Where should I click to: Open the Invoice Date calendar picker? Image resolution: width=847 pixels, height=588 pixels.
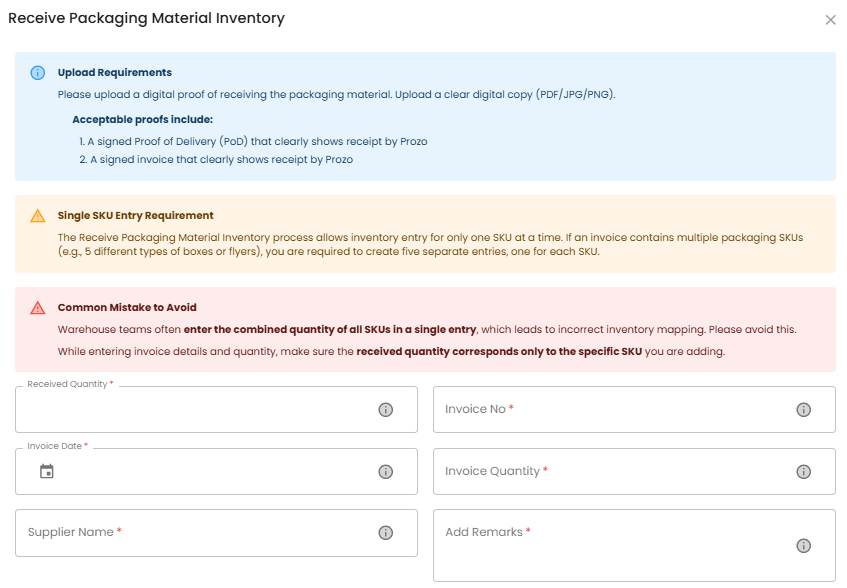(46, 472)
